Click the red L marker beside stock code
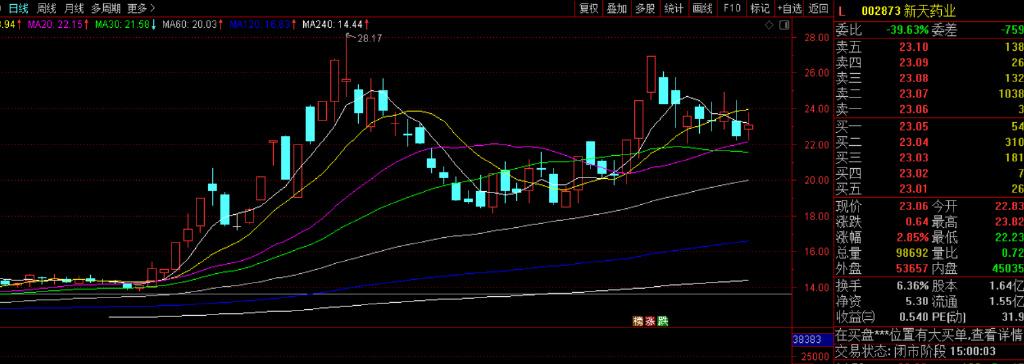This screenshot has width=1024, height=364. (x=842, y=11)
